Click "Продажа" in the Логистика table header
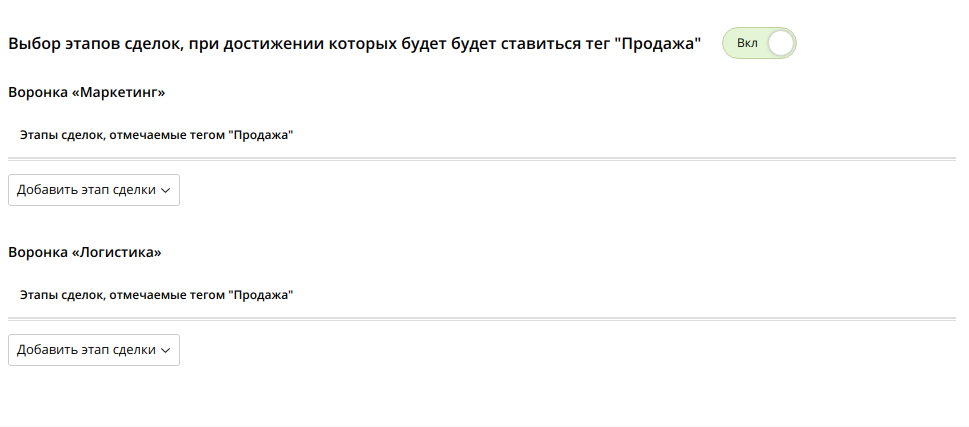Image resolution: width=969 pixels, height=427 pixels. click(x=260, y=295)
